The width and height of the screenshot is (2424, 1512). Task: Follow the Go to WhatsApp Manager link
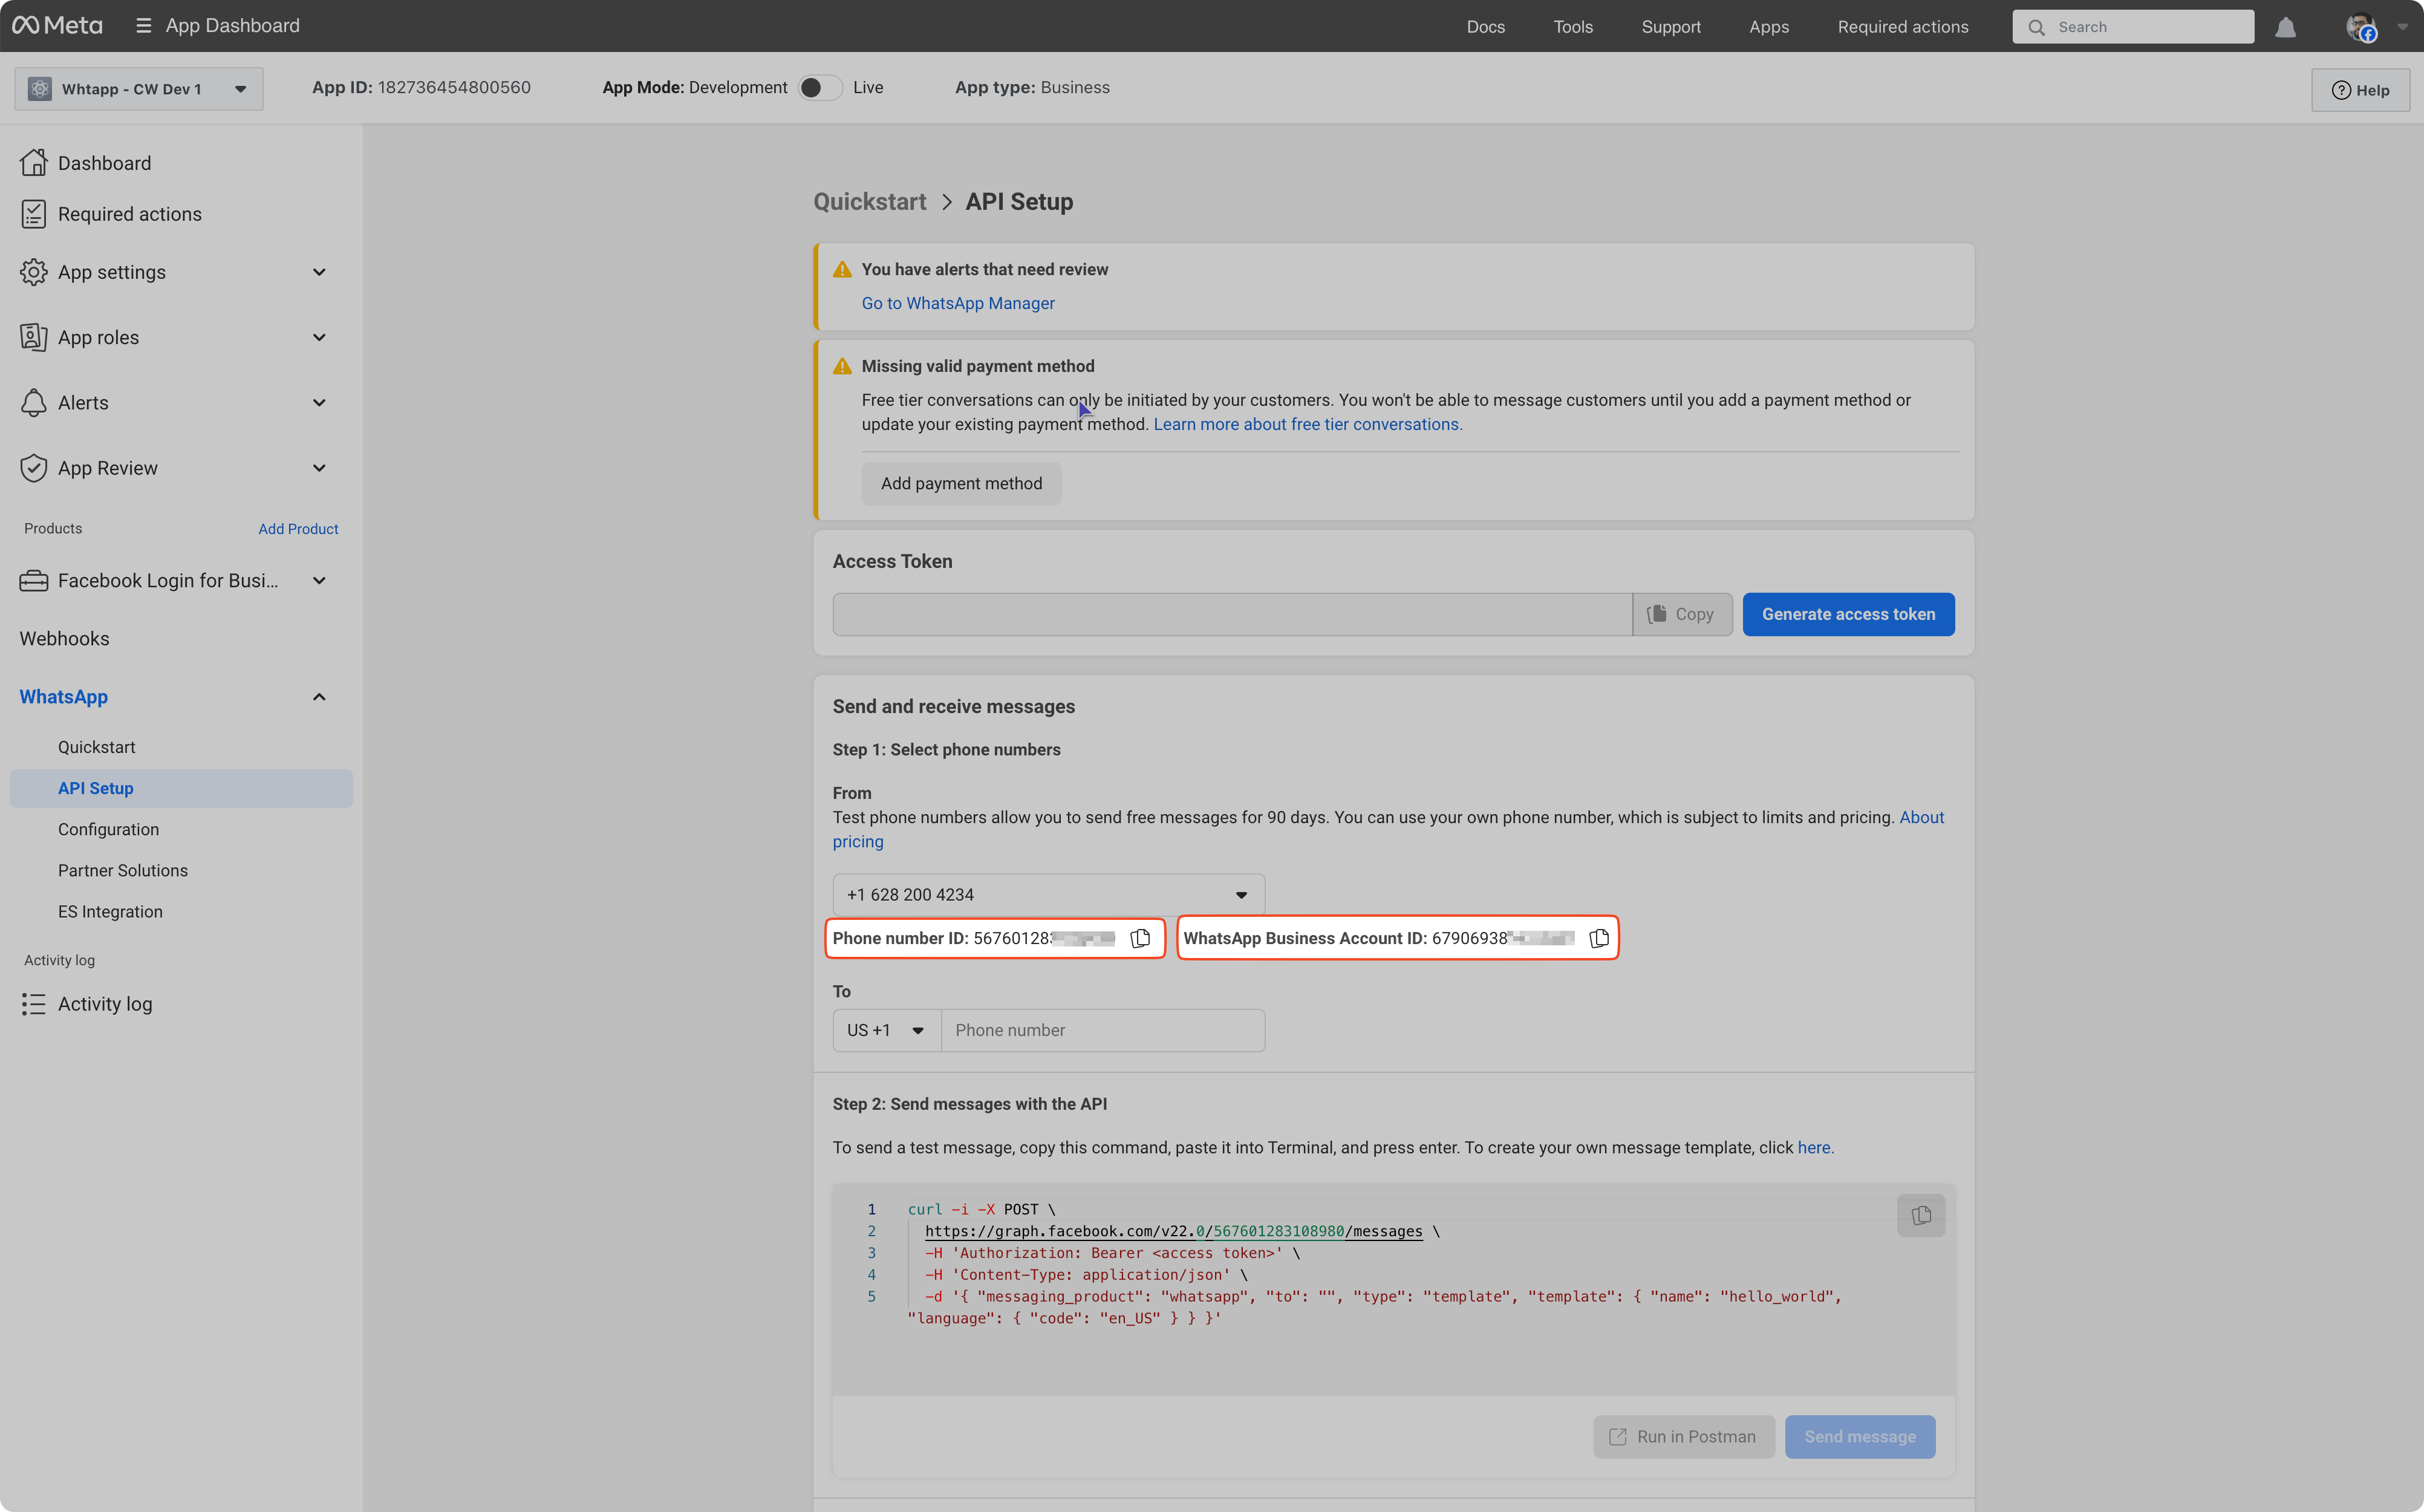click(x=958, y=304)
